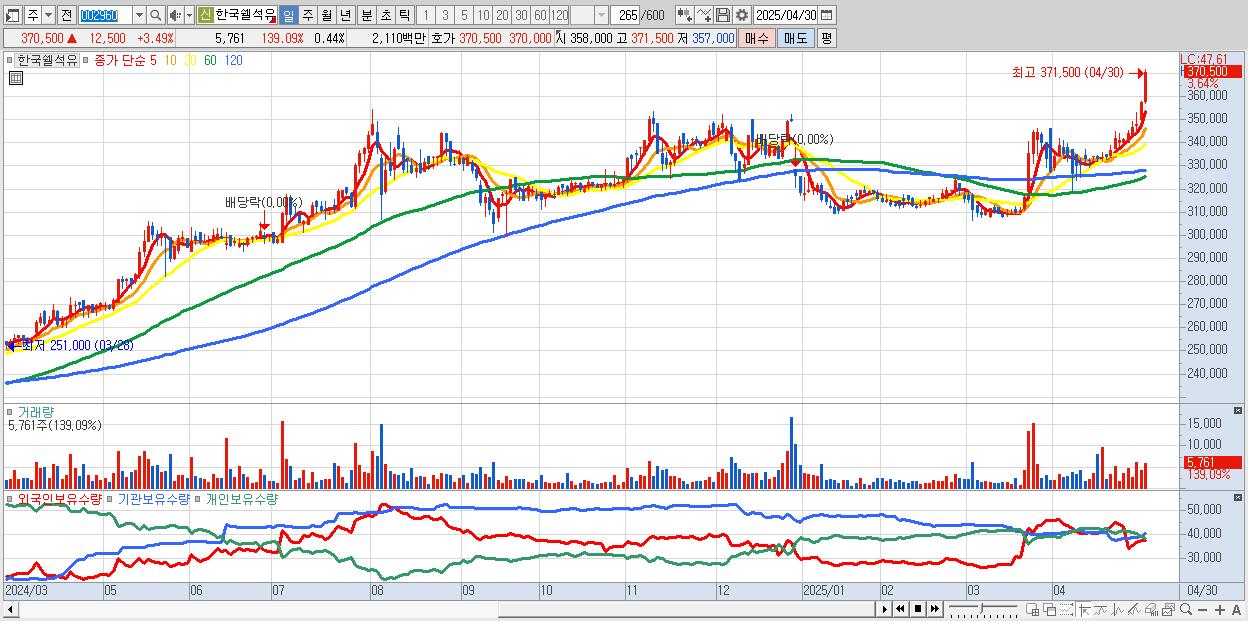Click the minus zoom-out icon at bottom right
Viewport: 1248px width, 621px height.
point(1203,609)
